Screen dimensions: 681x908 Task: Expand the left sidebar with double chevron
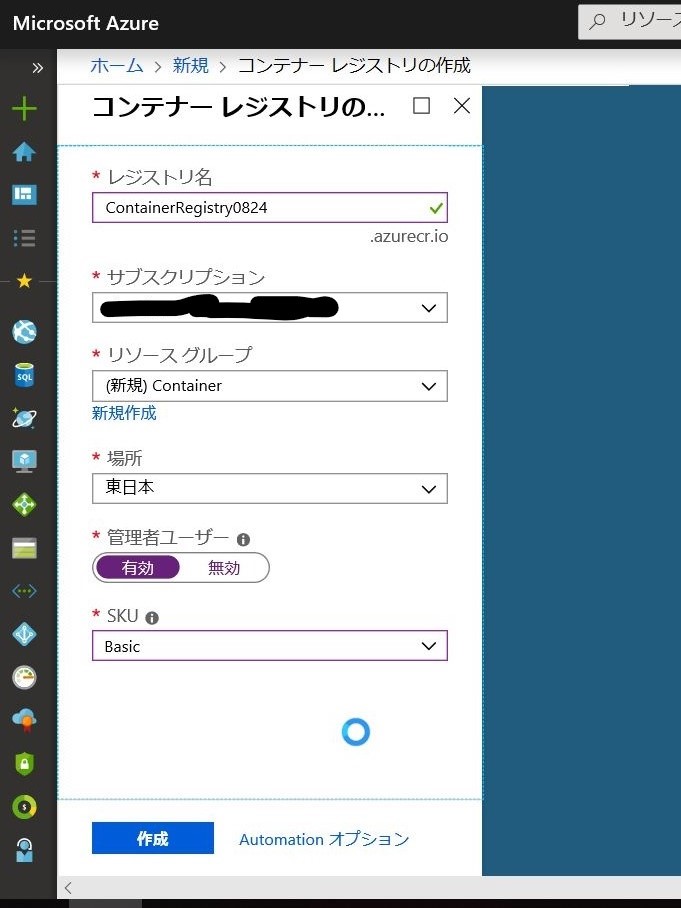pos(38,68)
